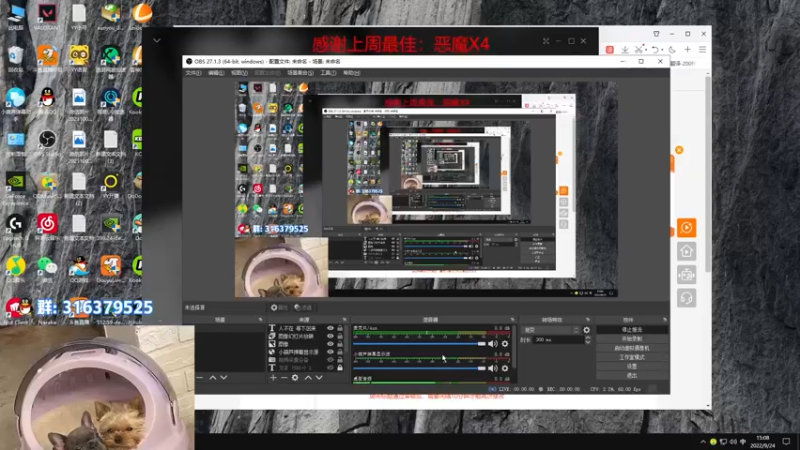Toggle the eye icon of the fifth source row
800x450 pixels.
330,360
